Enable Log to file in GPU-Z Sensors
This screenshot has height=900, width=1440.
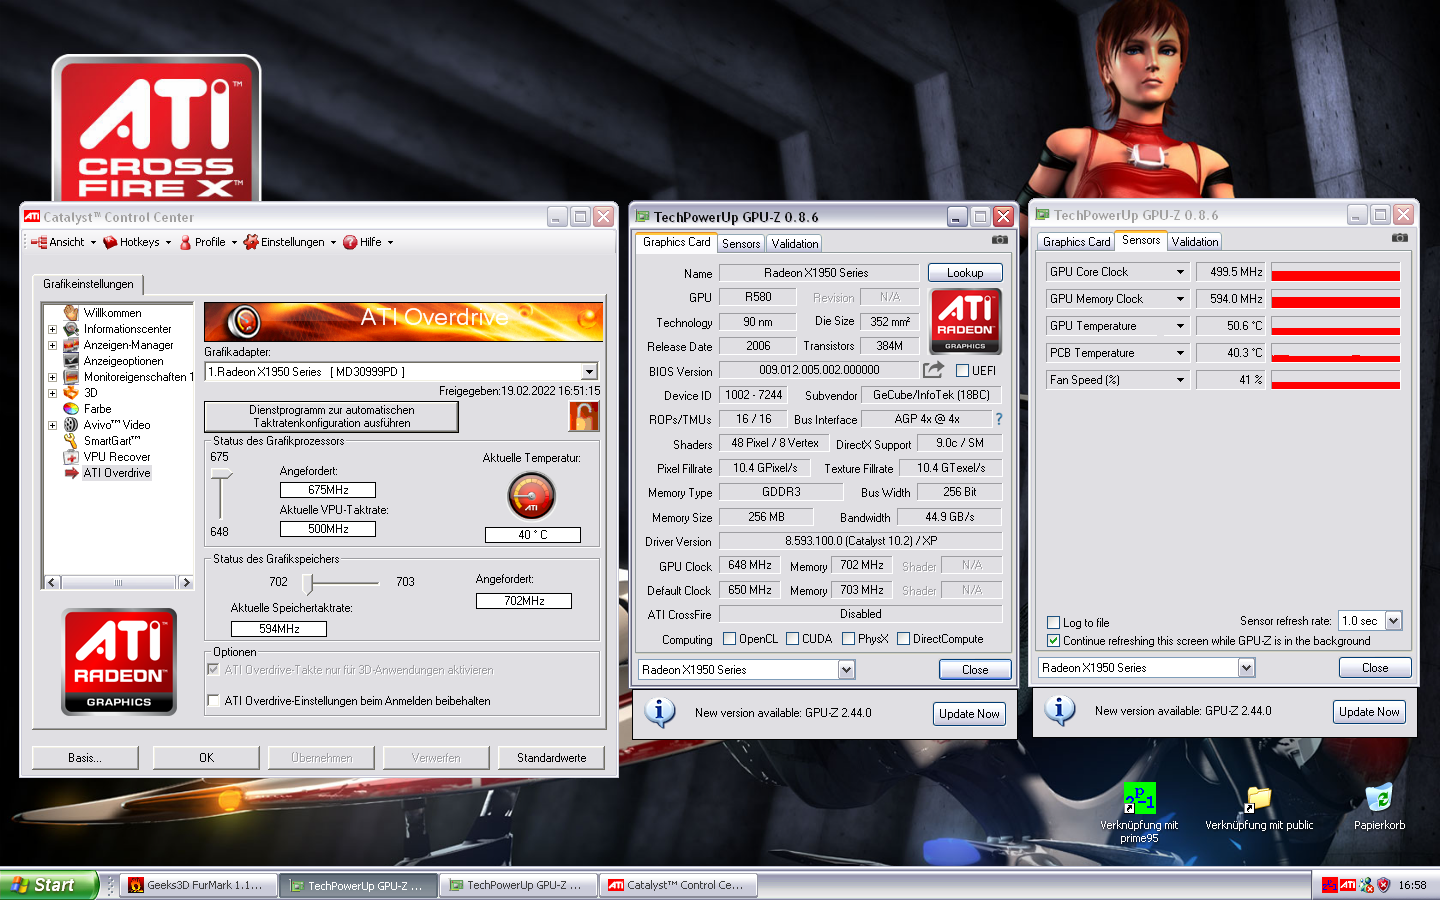point(1053,622)
